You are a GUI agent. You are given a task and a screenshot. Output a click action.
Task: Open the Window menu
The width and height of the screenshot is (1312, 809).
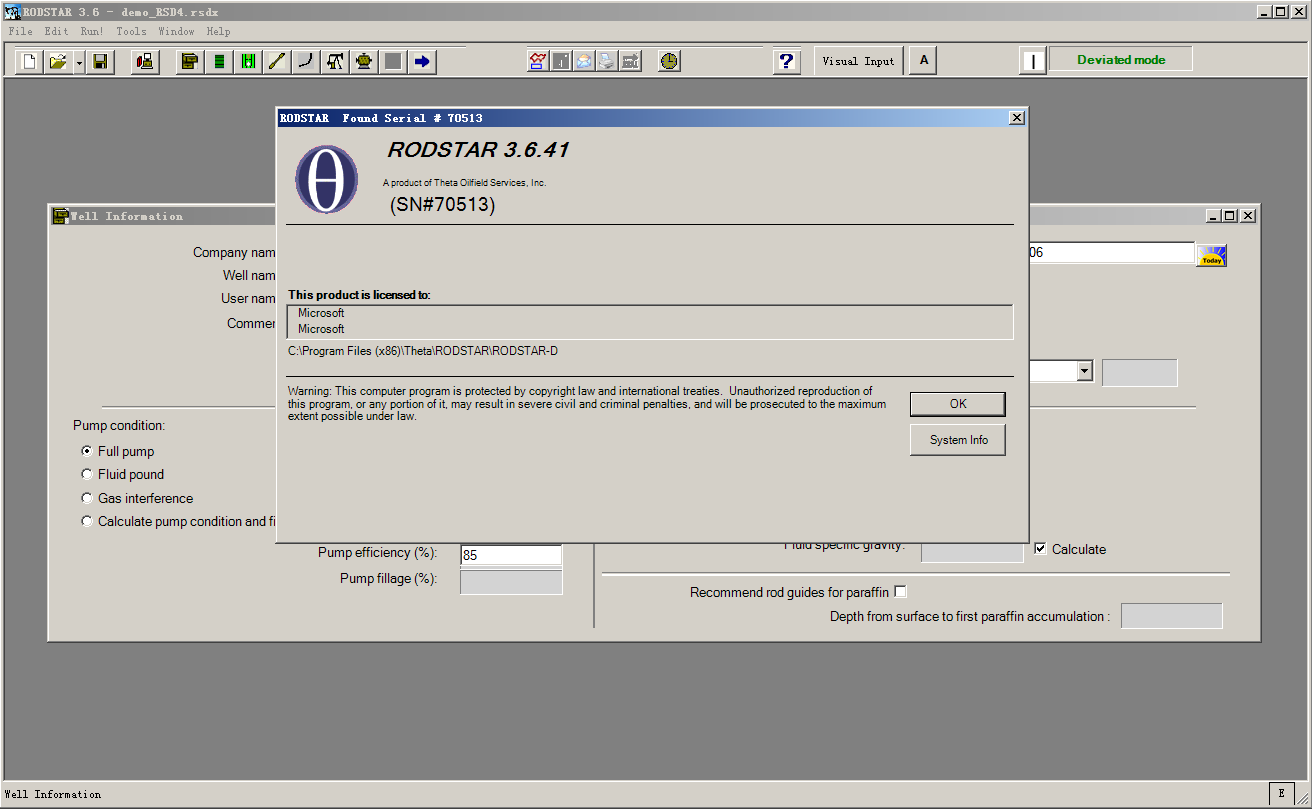177,31
